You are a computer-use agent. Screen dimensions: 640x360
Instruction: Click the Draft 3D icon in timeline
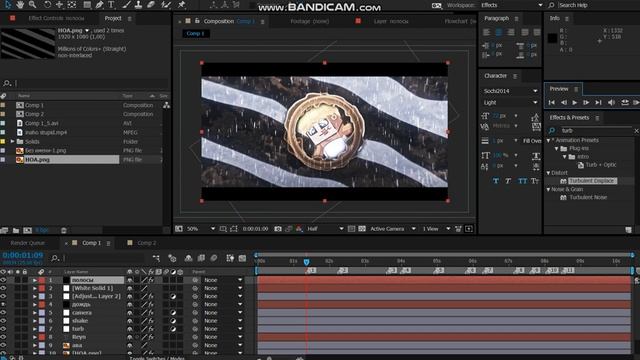[172, 258]
